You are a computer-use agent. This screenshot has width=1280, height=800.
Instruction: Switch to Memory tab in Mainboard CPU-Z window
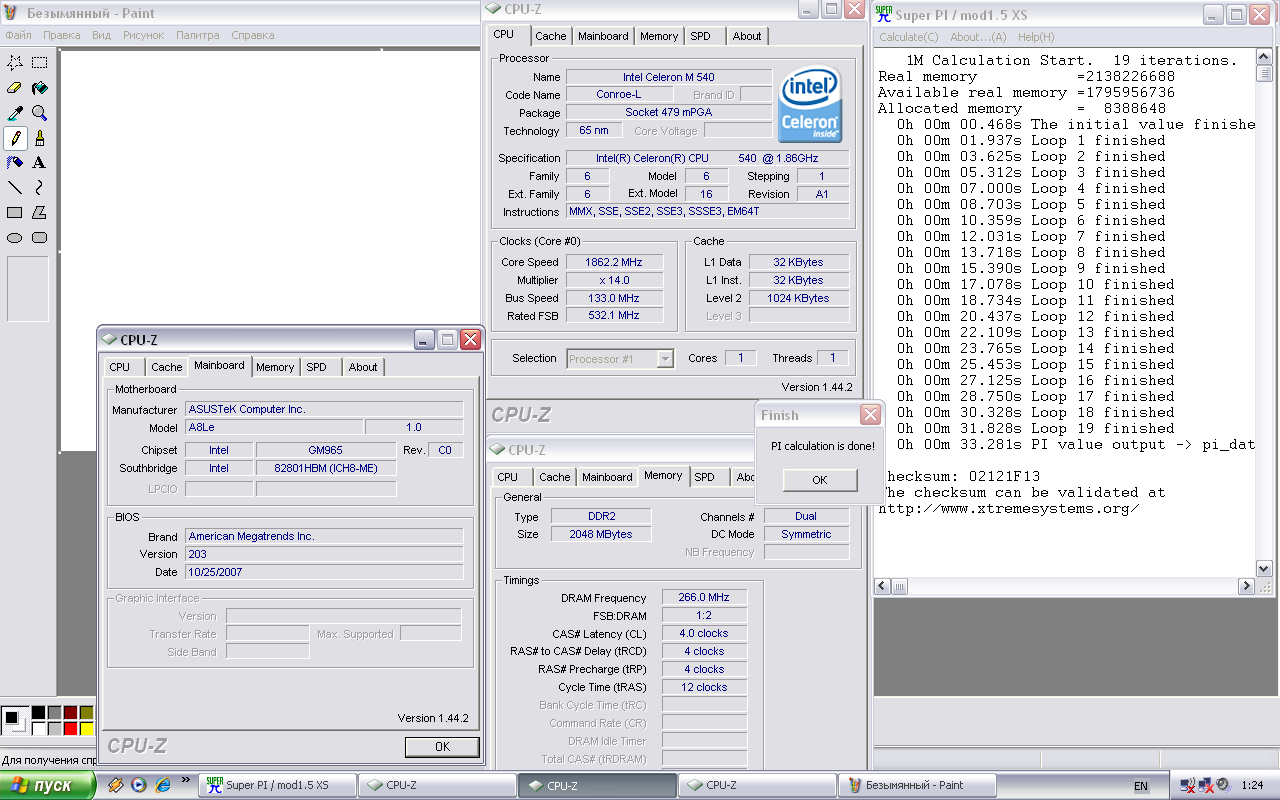click(x=275, y=367)
